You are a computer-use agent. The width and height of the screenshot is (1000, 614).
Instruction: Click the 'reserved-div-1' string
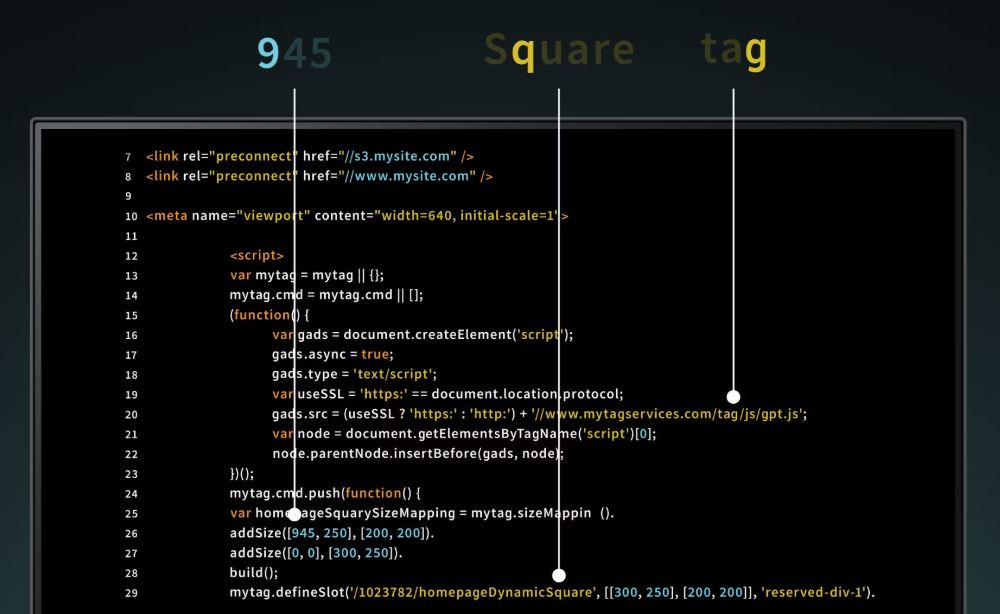pos(816,592)
